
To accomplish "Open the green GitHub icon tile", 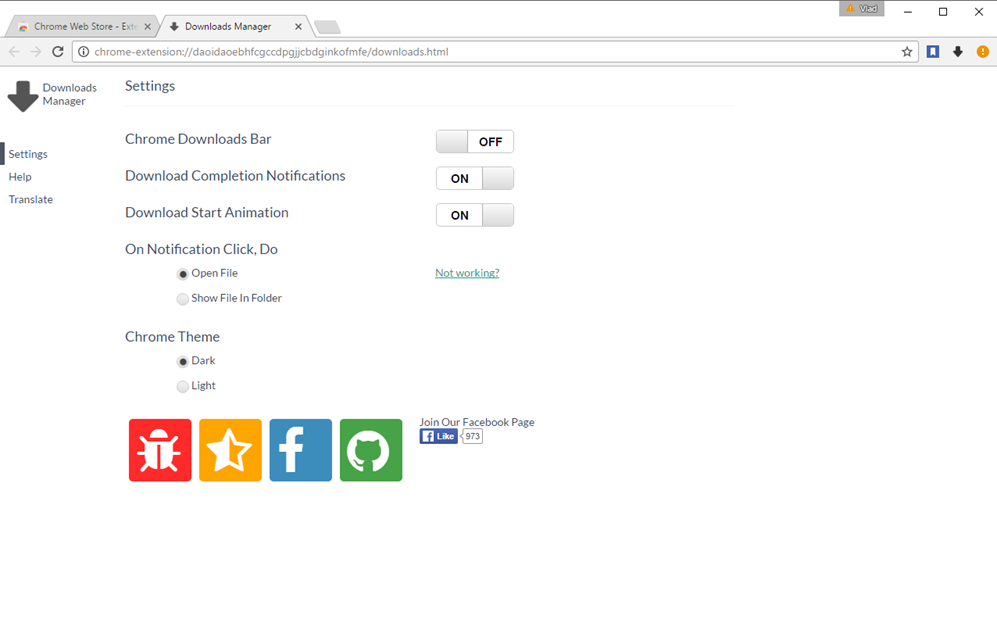I will [x=371, y=450].
